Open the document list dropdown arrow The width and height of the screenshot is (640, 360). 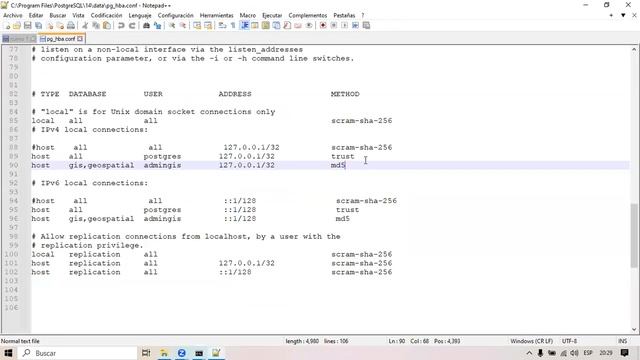[x=623, y=16]
